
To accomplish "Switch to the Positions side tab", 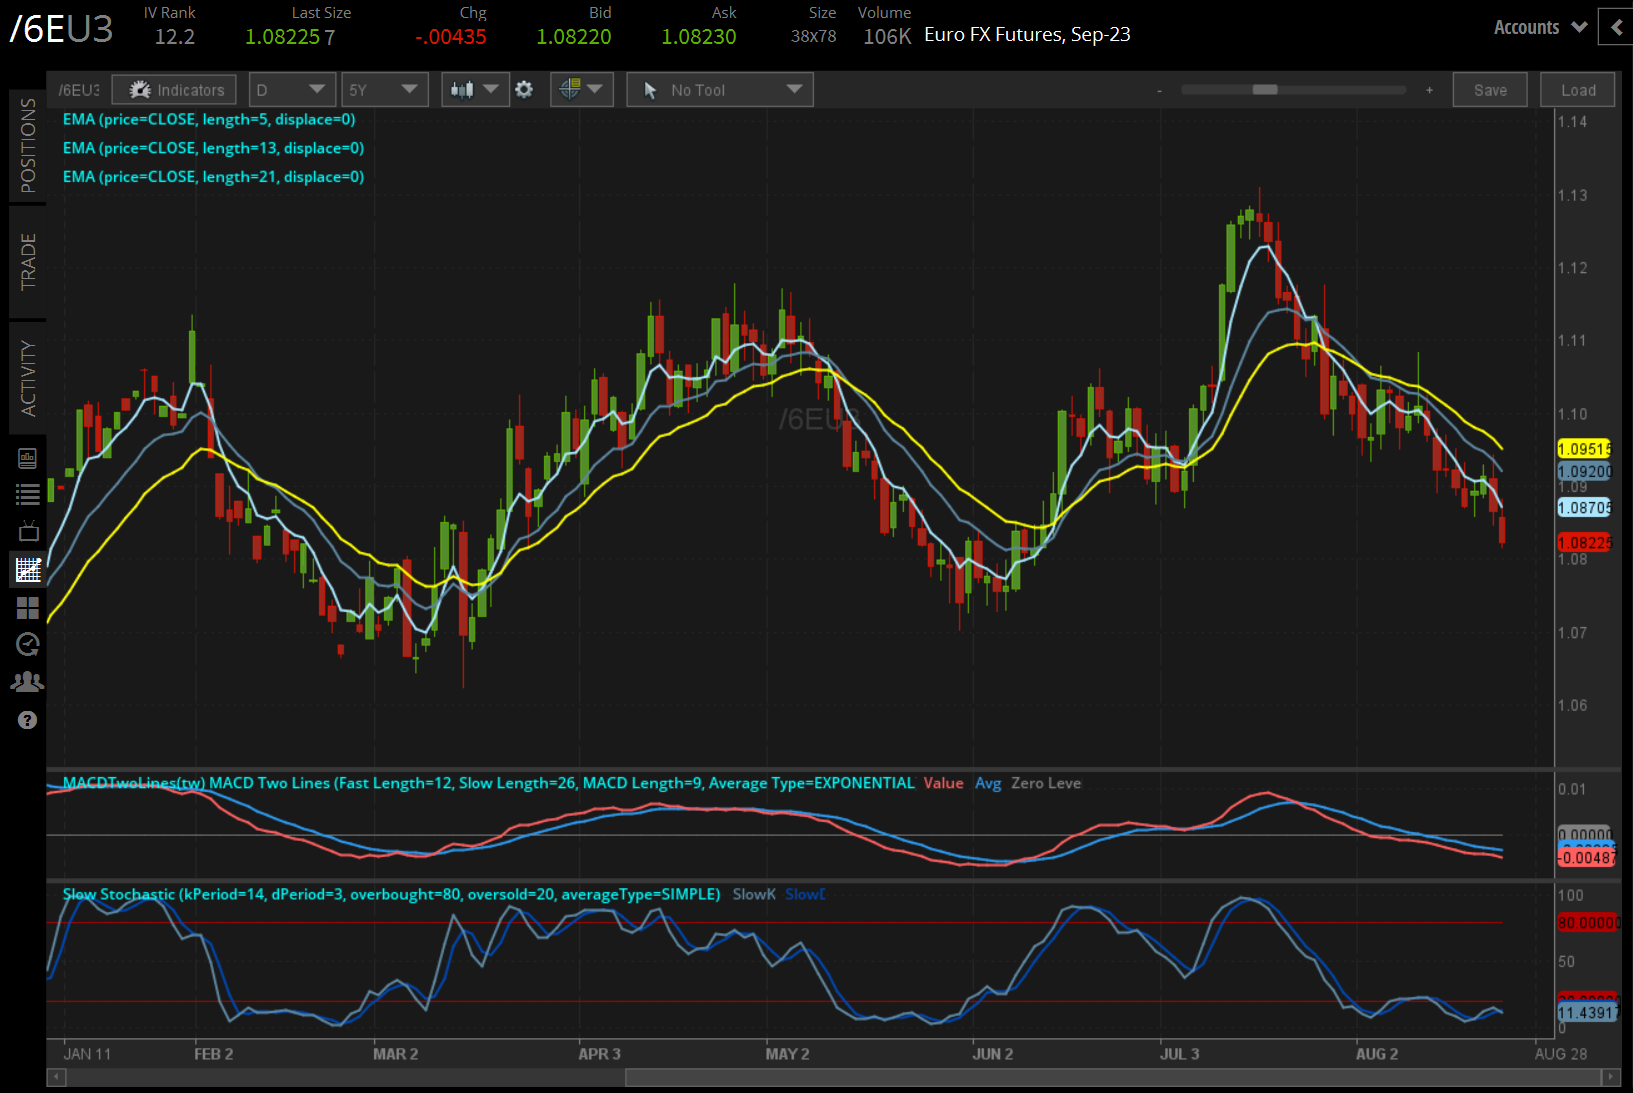I will click(x=28, y=146).
